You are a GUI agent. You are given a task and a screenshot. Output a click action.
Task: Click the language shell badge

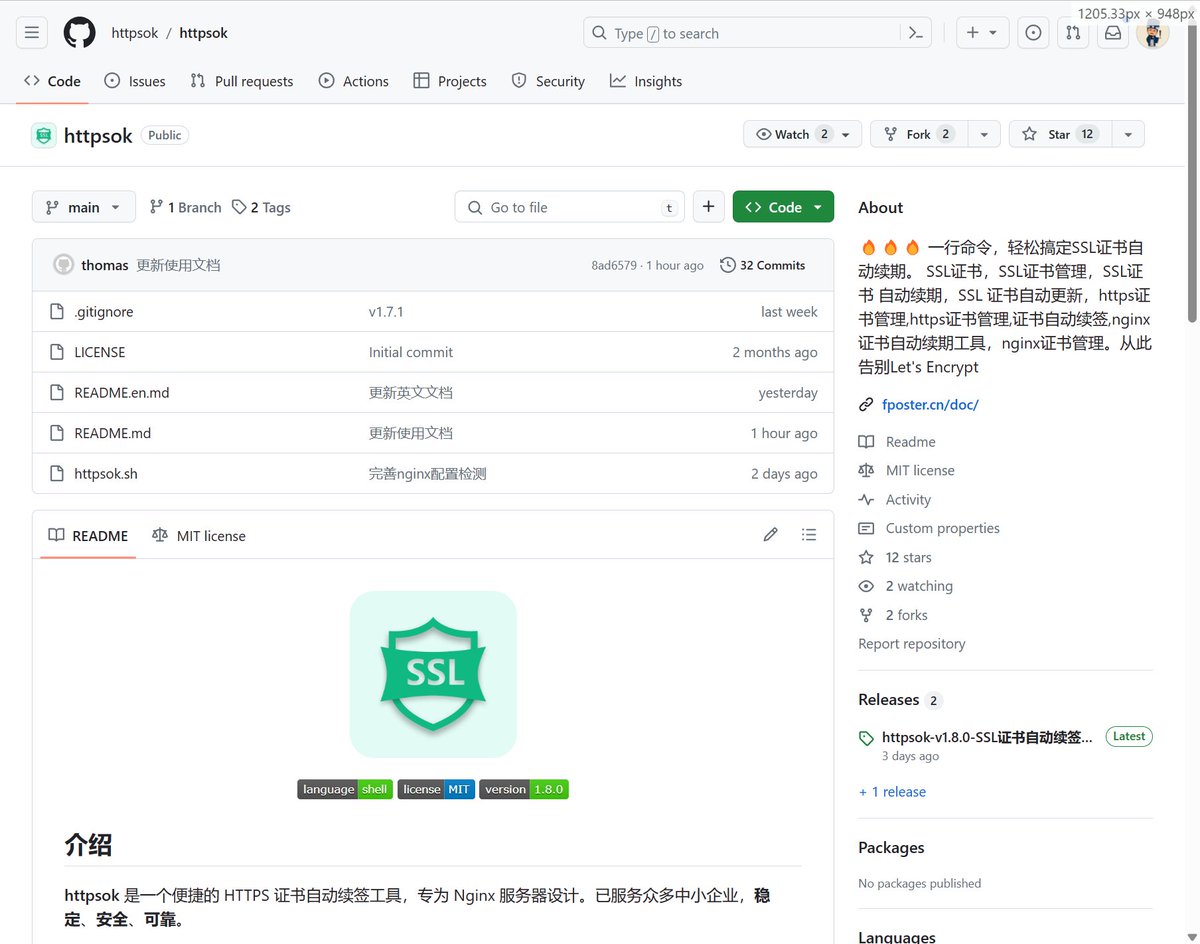(345, 789)
